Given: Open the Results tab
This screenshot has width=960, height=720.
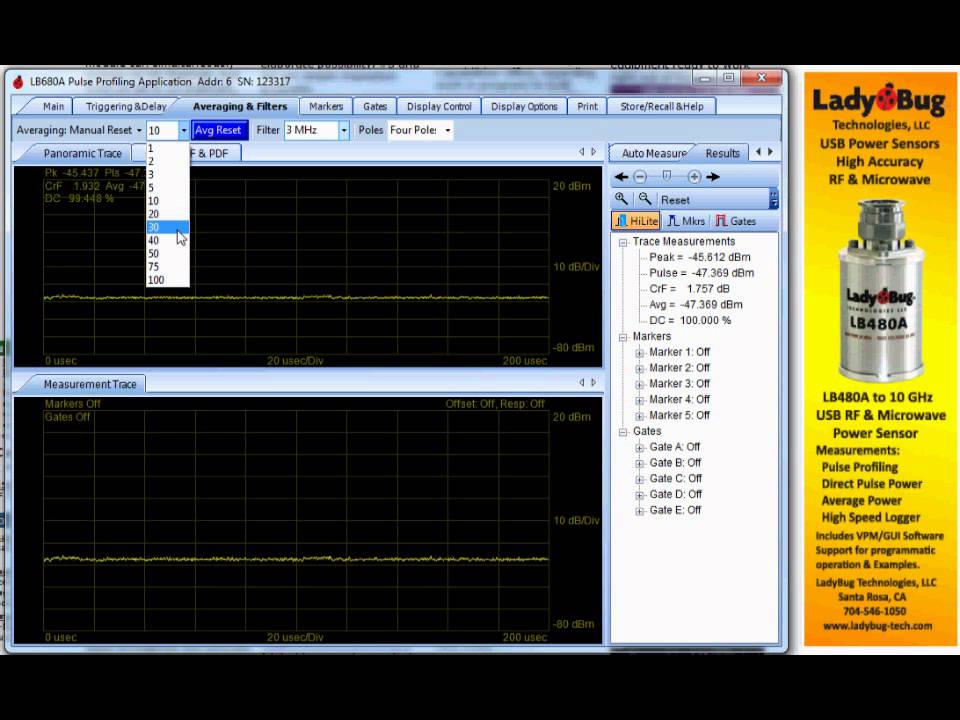Looking at the screenshot, I should coord(722,153).
